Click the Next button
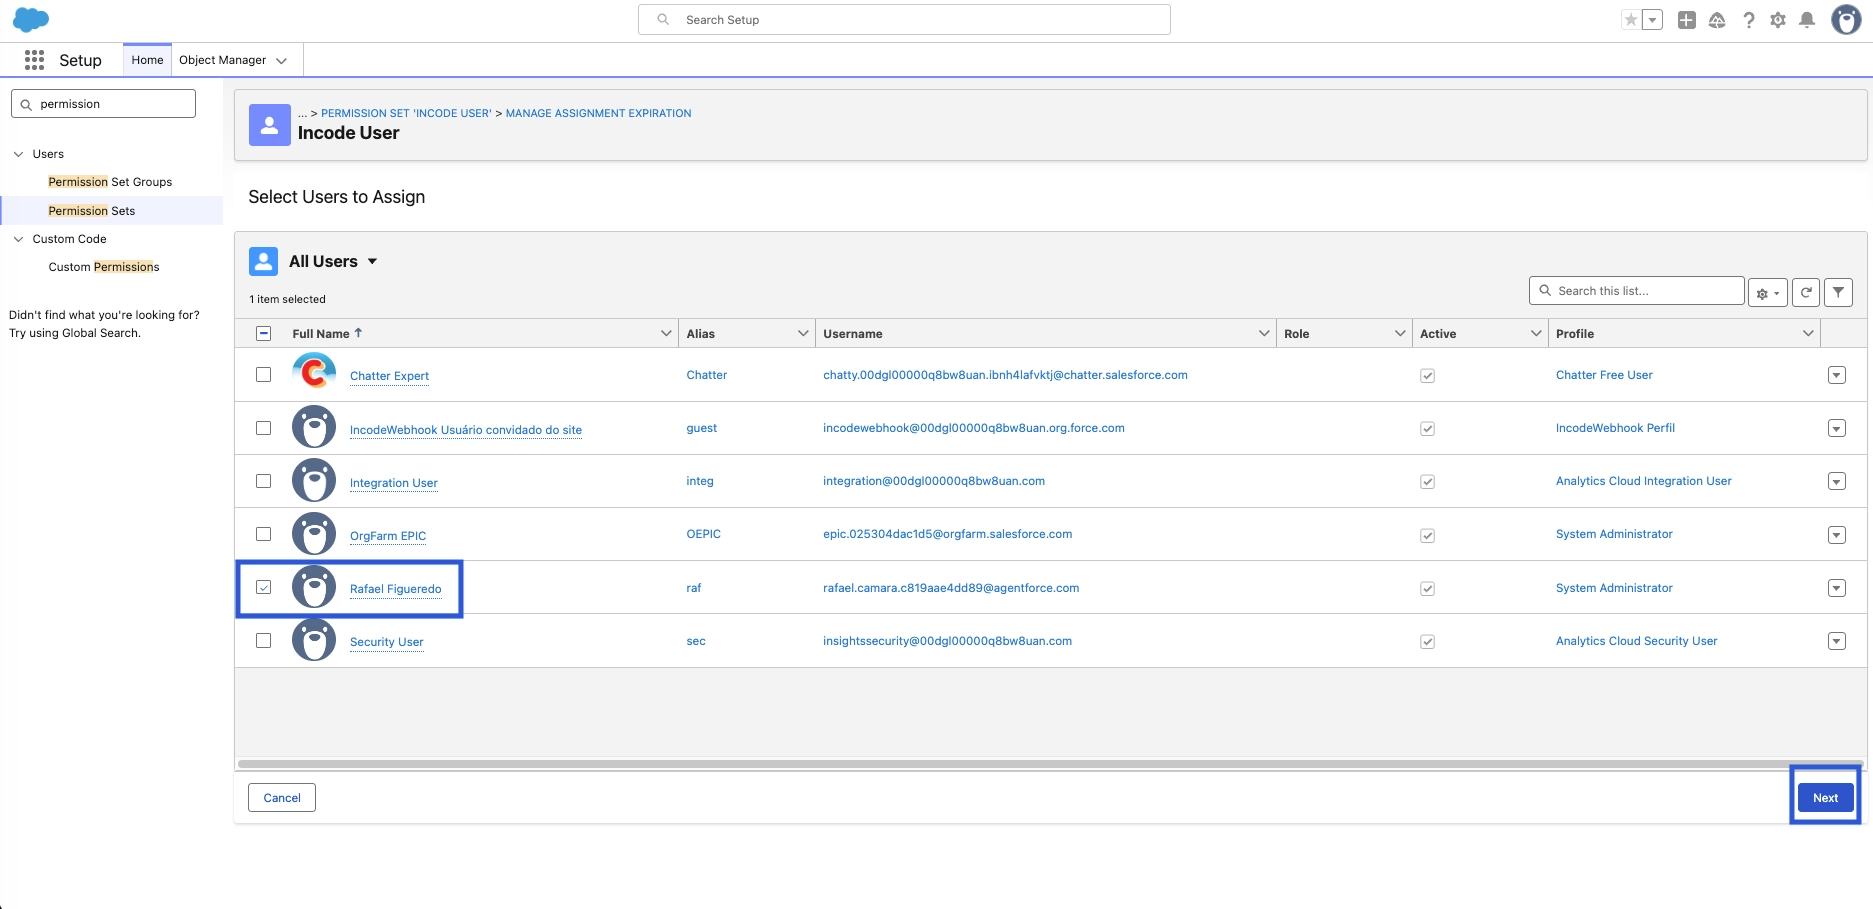 (1825, 797)
